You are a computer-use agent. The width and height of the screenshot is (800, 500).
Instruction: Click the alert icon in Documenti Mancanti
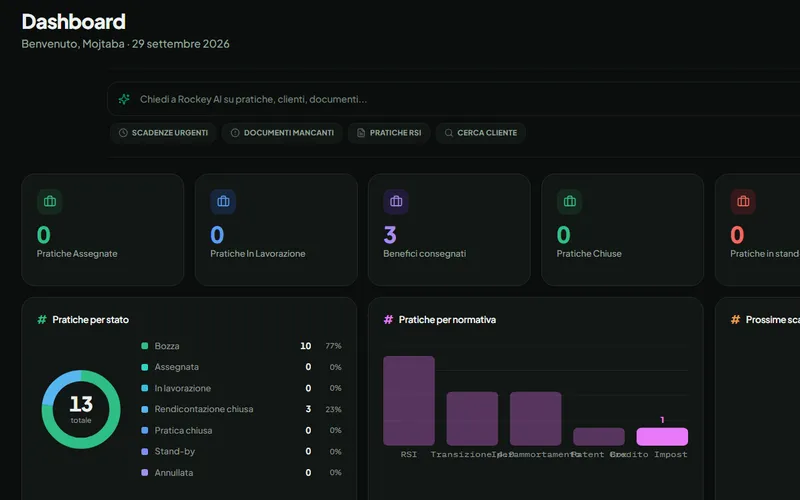pyautogui.click(x=235, y=133)
